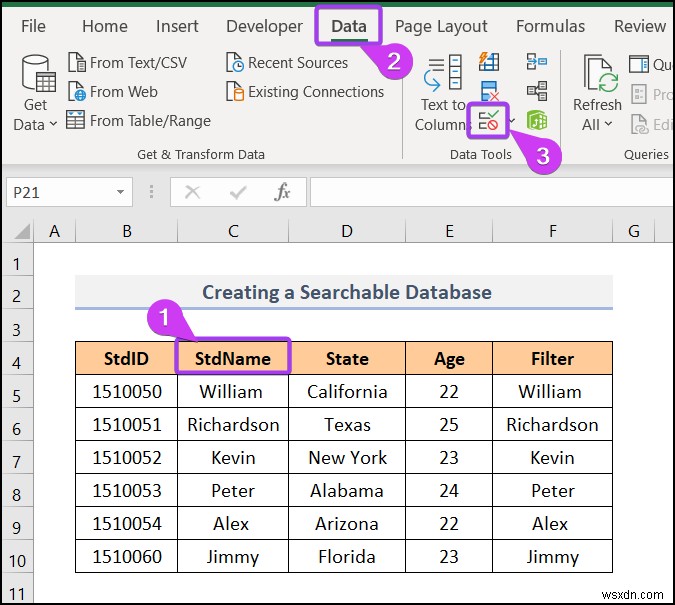Click the Data Validation icon
This screenshot has width=675, height=605.
tap(489, 121)
